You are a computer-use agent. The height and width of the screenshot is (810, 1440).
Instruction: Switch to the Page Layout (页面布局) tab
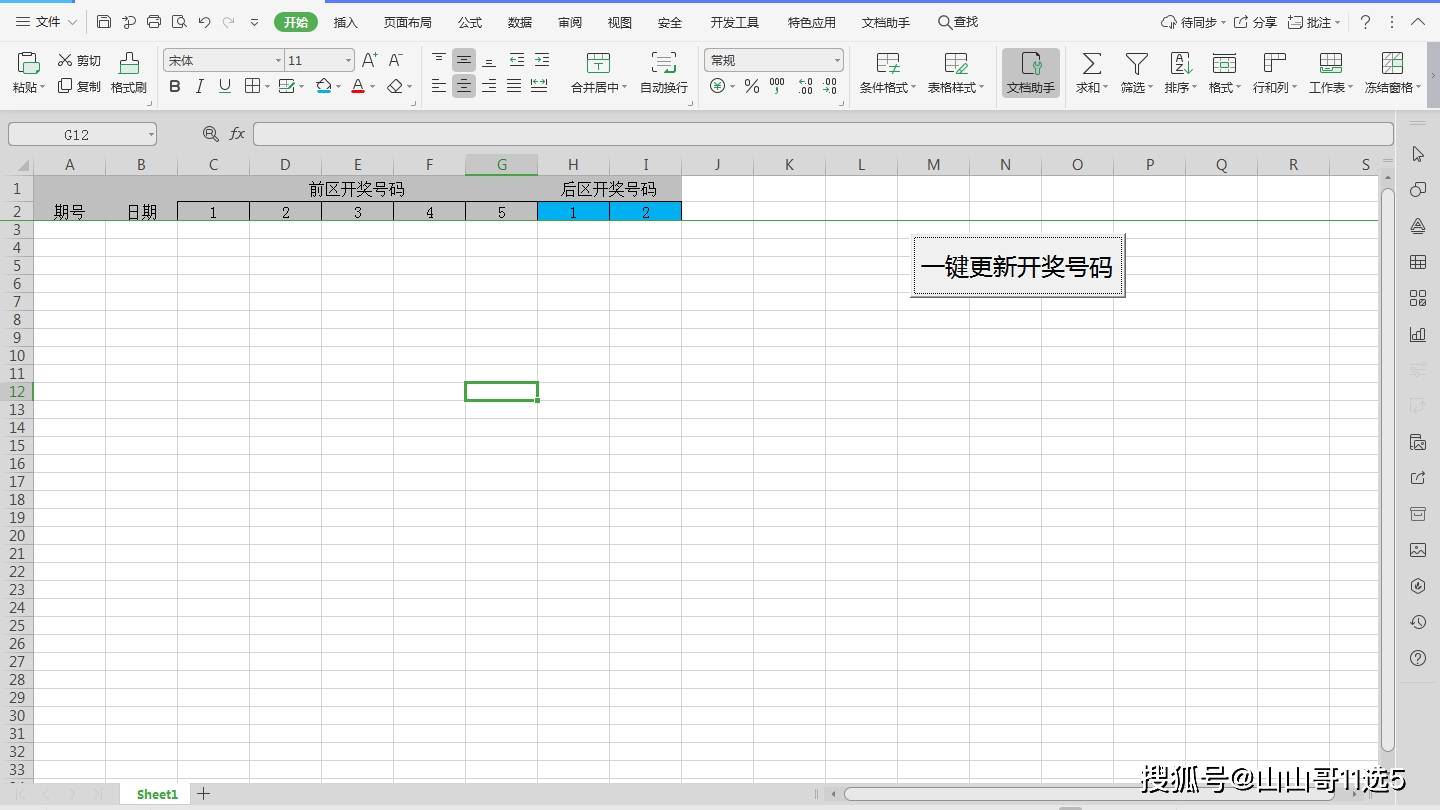408,22
